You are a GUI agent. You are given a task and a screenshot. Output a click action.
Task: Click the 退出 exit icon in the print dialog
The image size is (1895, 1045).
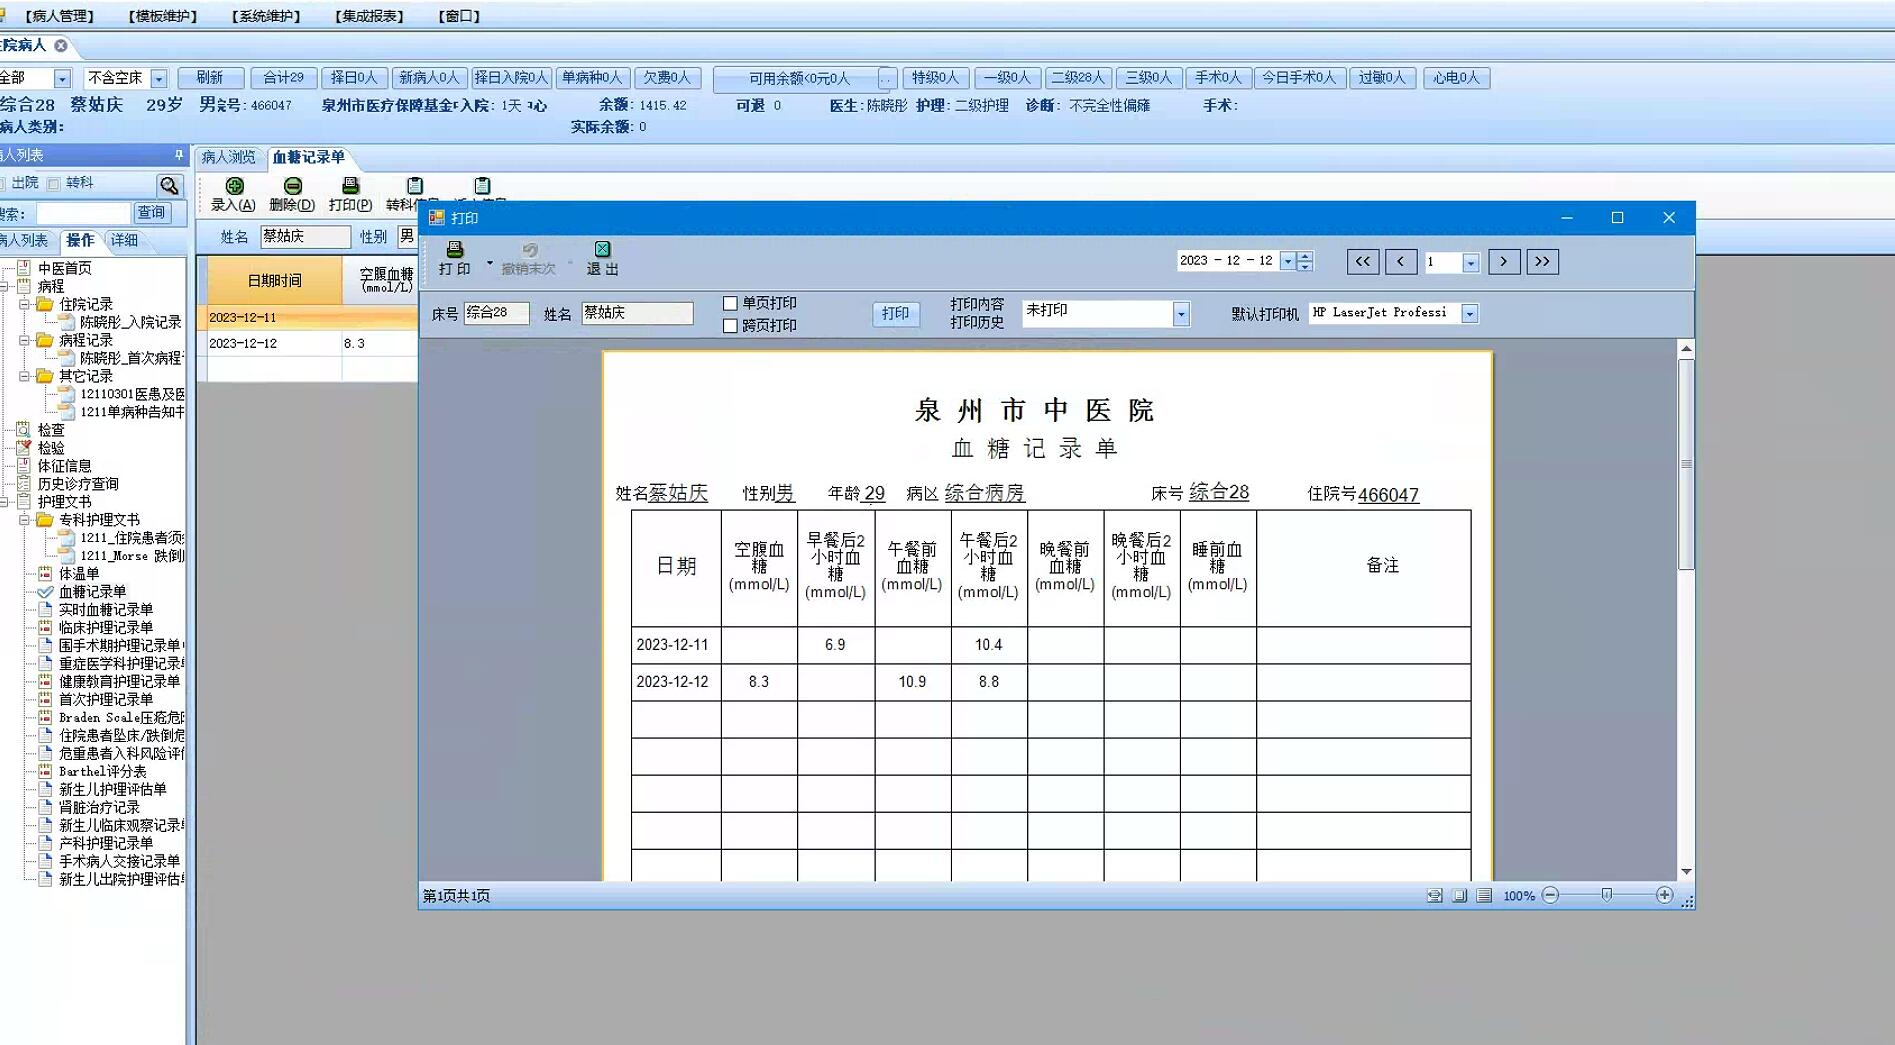pyautogui.click(x=602, y=250)
